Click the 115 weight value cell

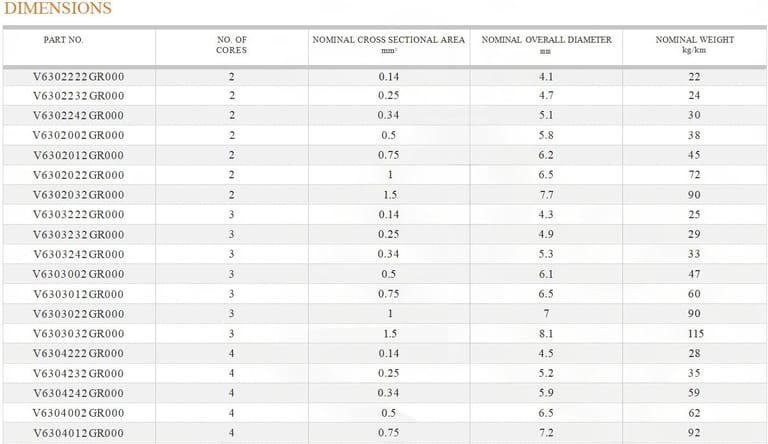(x=695, y=334)
